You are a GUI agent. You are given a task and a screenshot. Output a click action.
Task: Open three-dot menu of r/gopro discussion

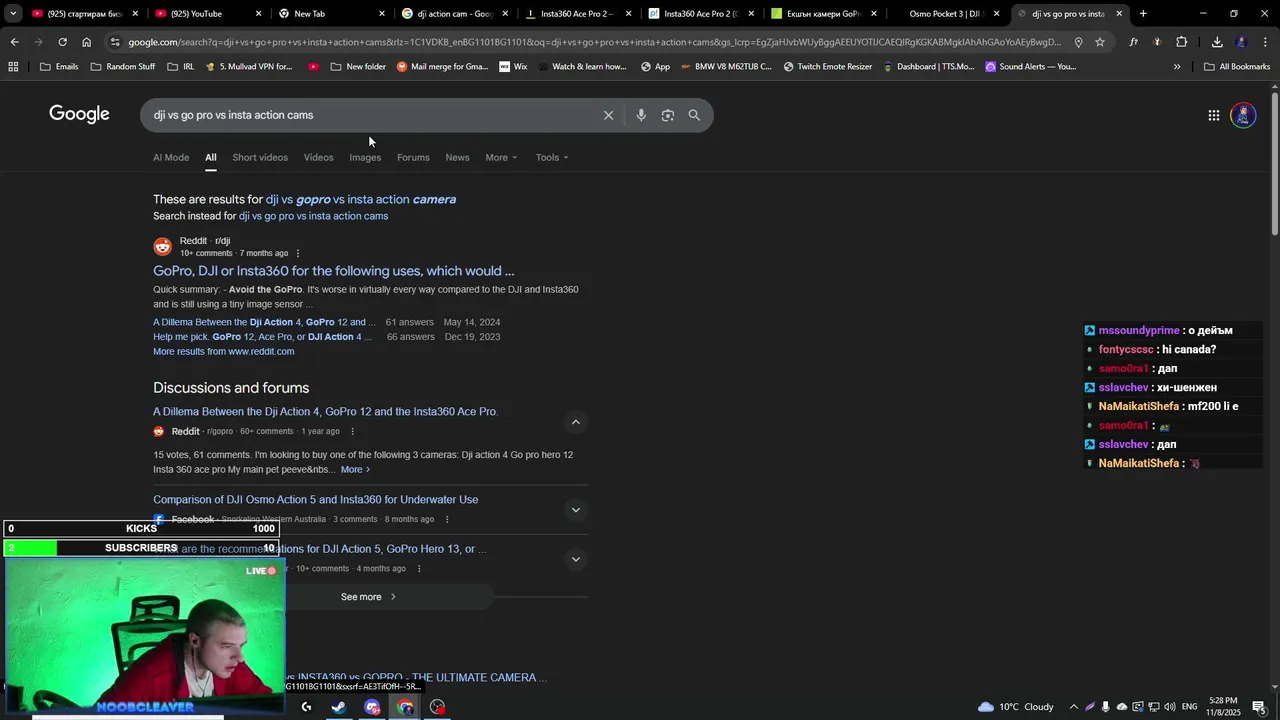pos(352,432)
